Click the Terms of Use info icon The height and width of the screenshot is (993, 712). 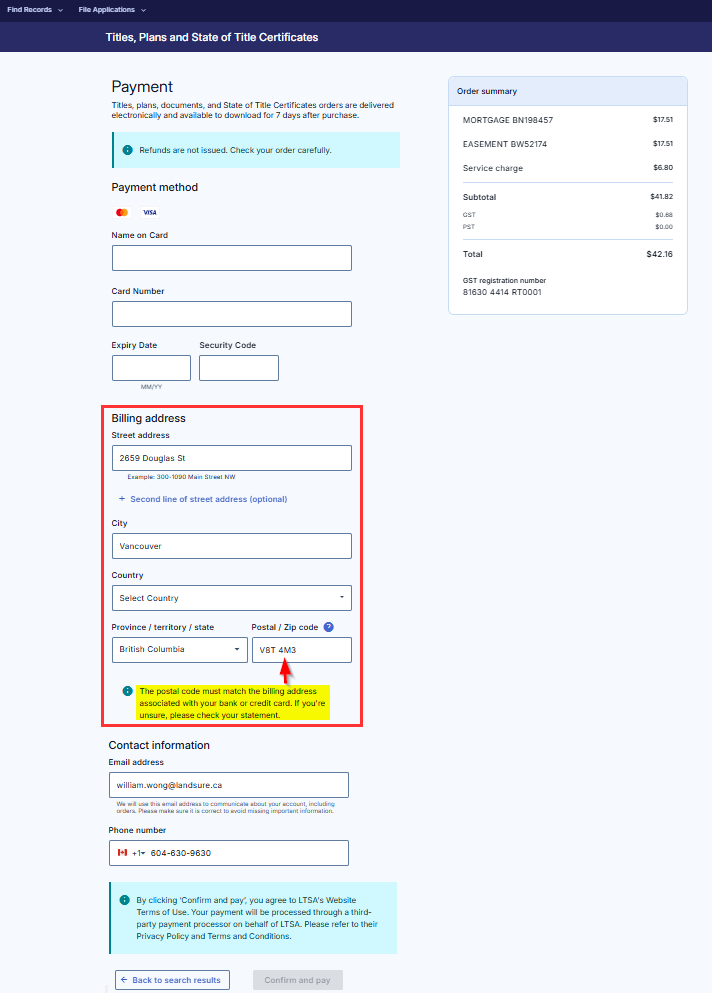click(x=124, y=900)
